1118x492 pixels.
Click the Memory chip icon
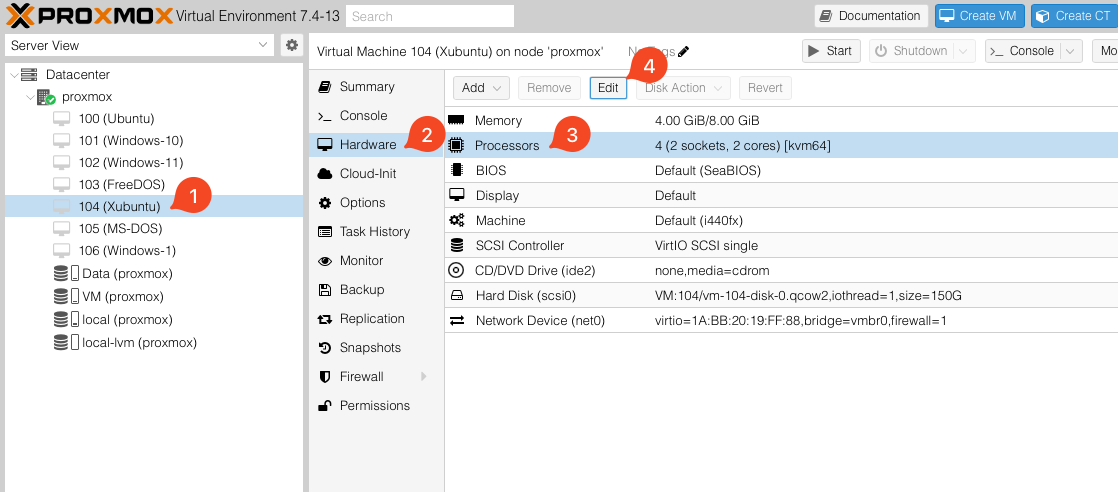[457, 120]
